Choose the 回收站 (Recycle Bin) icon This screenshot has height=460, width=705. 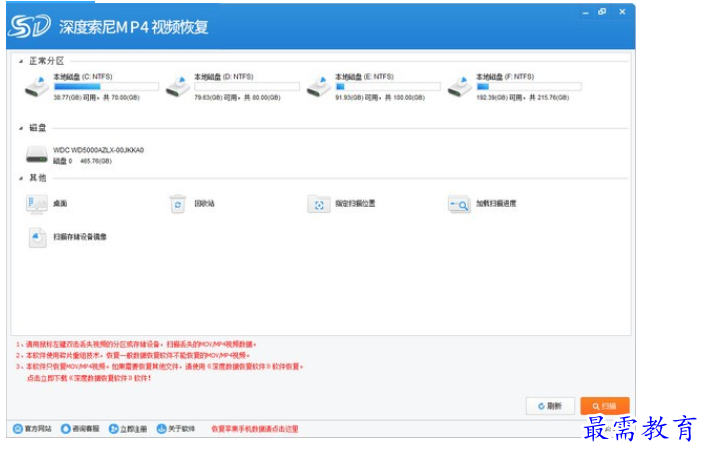[x=178, y=204]
